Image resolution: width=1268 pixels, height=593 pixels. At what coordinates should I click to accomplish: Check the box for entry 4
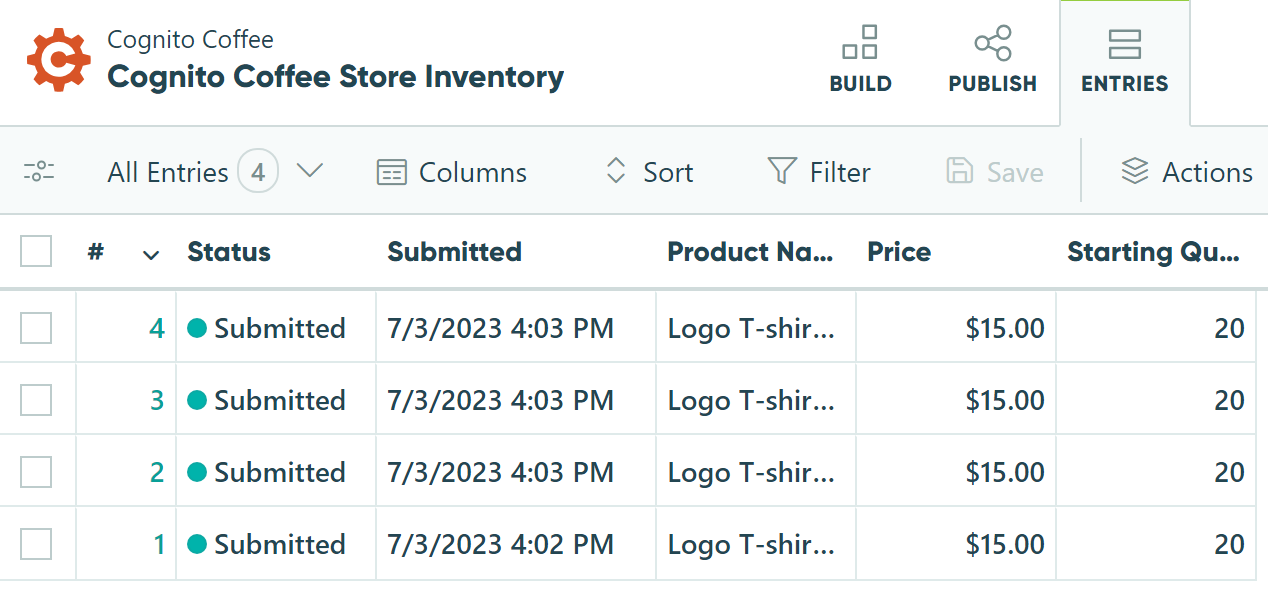(36, 328)
